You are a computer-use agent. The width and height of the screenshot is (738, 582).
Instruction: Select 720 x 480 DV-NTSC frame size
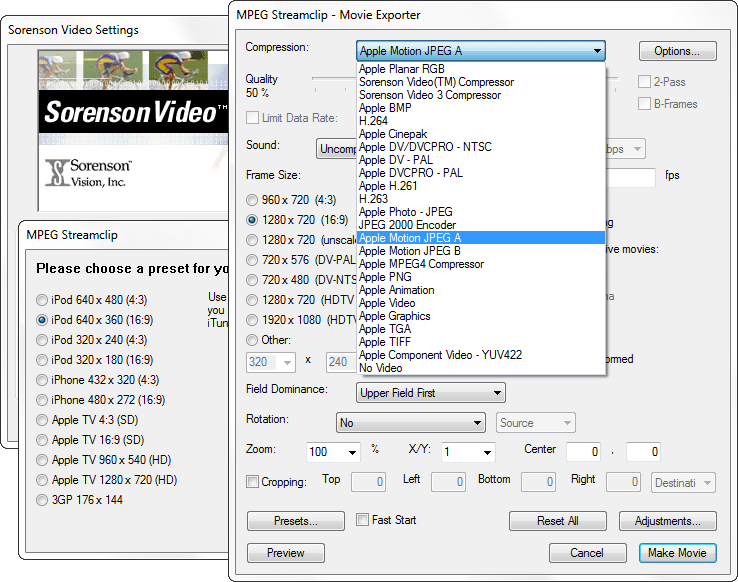(x=252, y=280)
